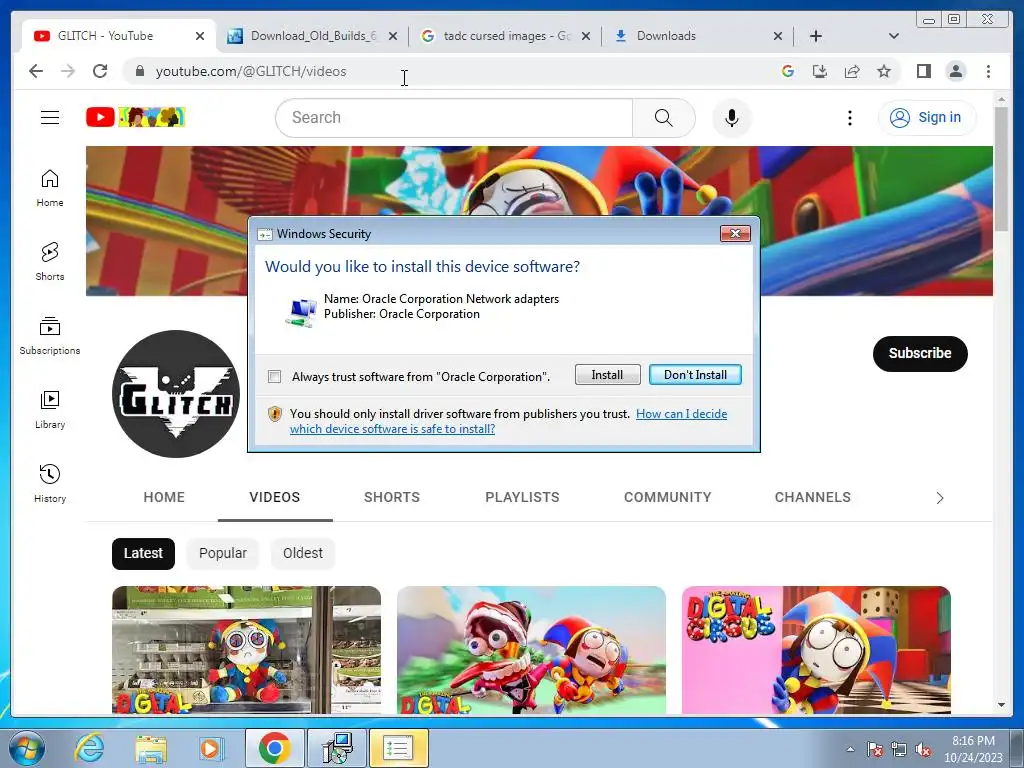Viewport: 1024px width, 768px height.
Task: Show more channel tabs with right chevron
Action: [x=940, y=498]
